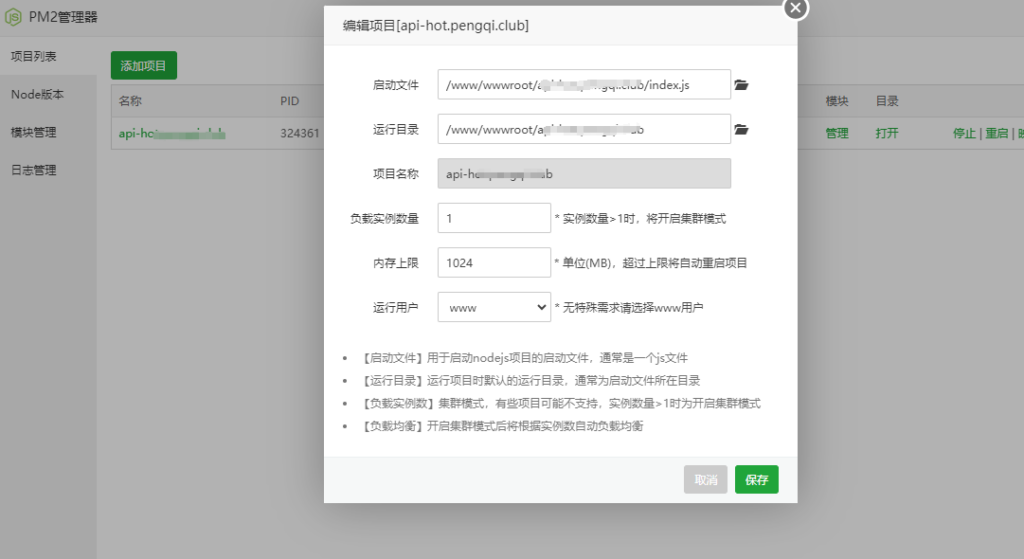Image resolution: width=1024 pixels, height=559 pixels.
Task: Click the Name column header
Action: 130,101
